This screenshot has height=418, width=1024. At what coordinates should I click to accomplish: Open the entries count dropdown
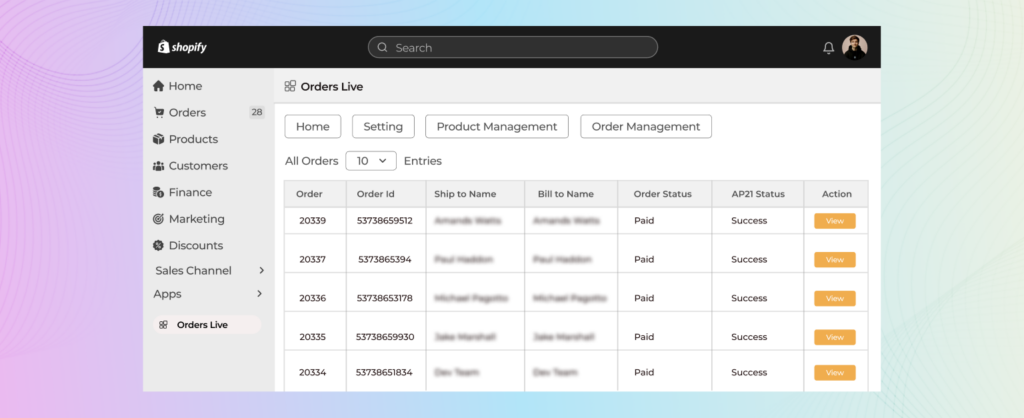pos(371,161)
